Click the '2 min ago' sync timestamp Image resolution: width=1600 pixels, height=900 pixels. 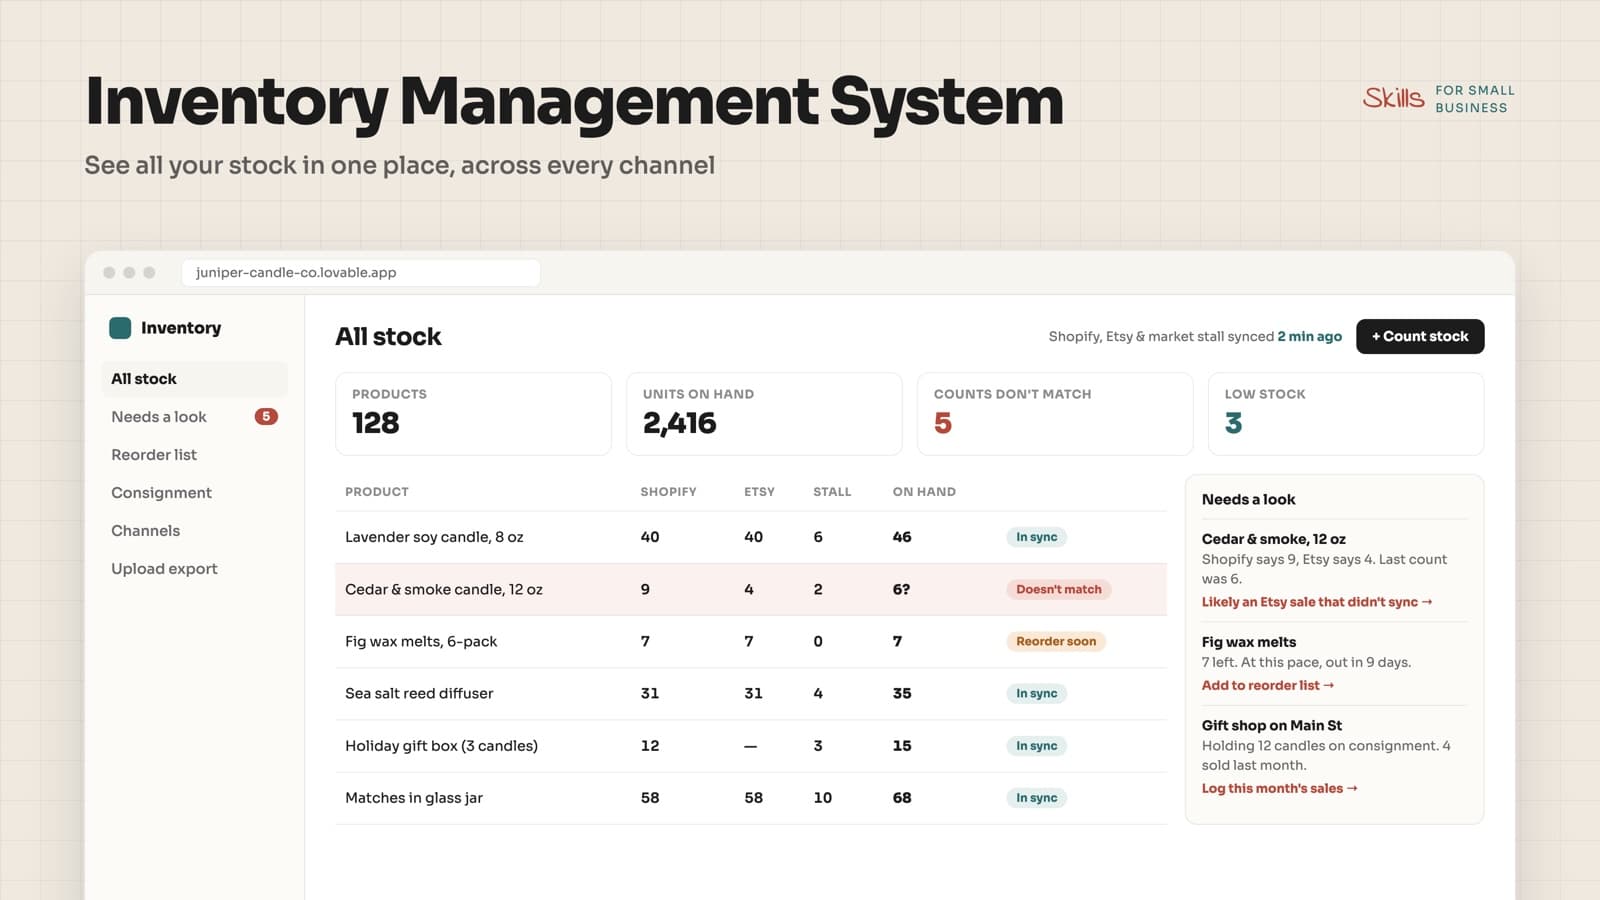pos(1310,337)
